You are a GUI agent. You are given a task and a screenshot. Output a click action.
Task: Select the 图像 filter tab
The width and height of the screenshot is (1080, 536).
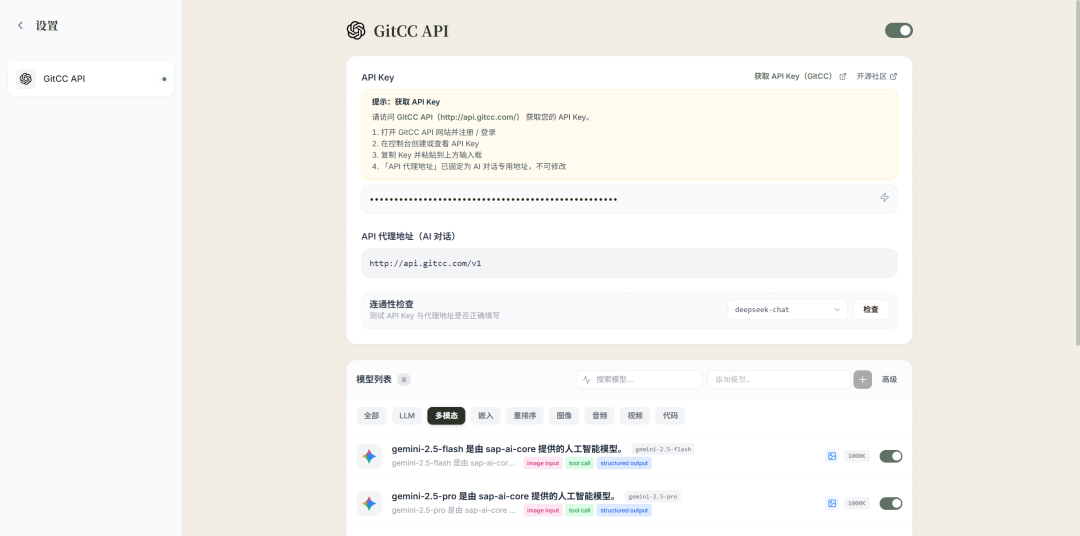pos(564,415)
